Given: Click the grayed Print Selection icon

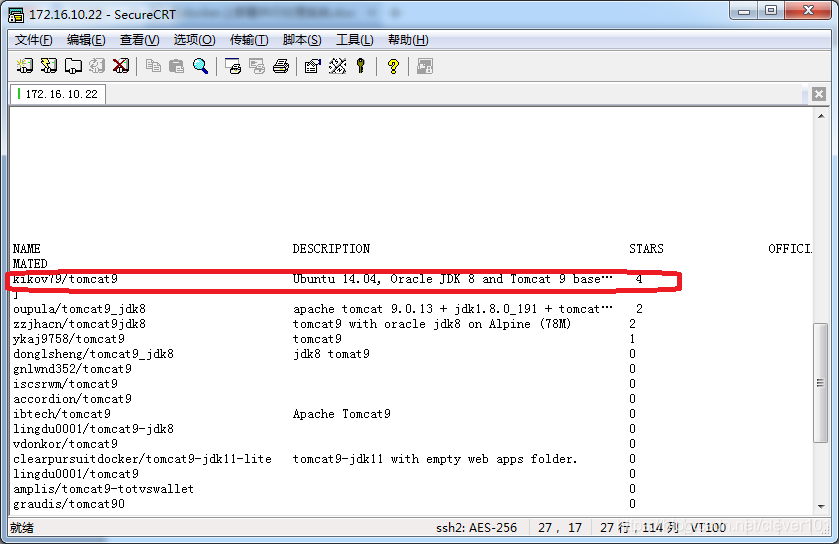Looking at the screenshot, I should click(x=257, y=66).
